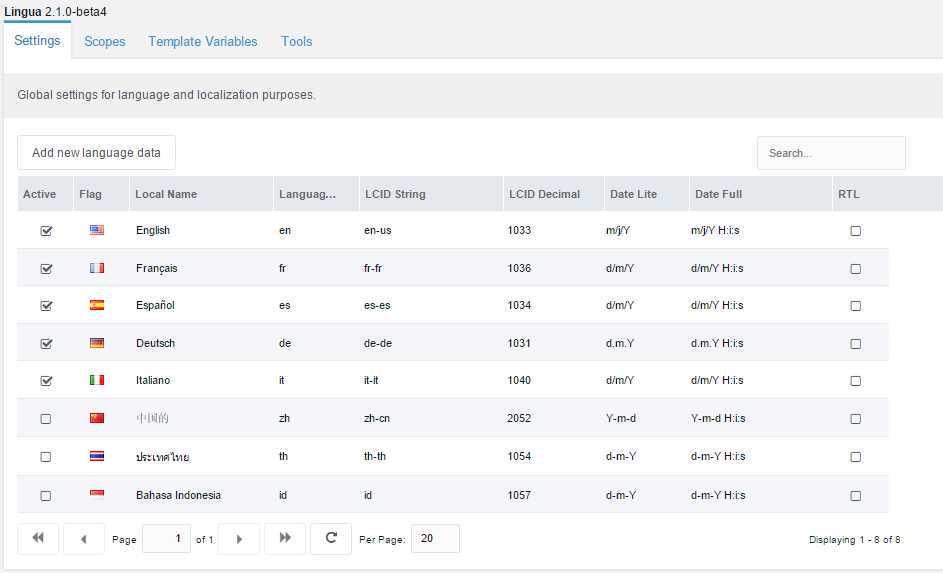The height and width of the screenshot is (573, 943).
Task: Sort by Date Full column
Action: point(761,194)
